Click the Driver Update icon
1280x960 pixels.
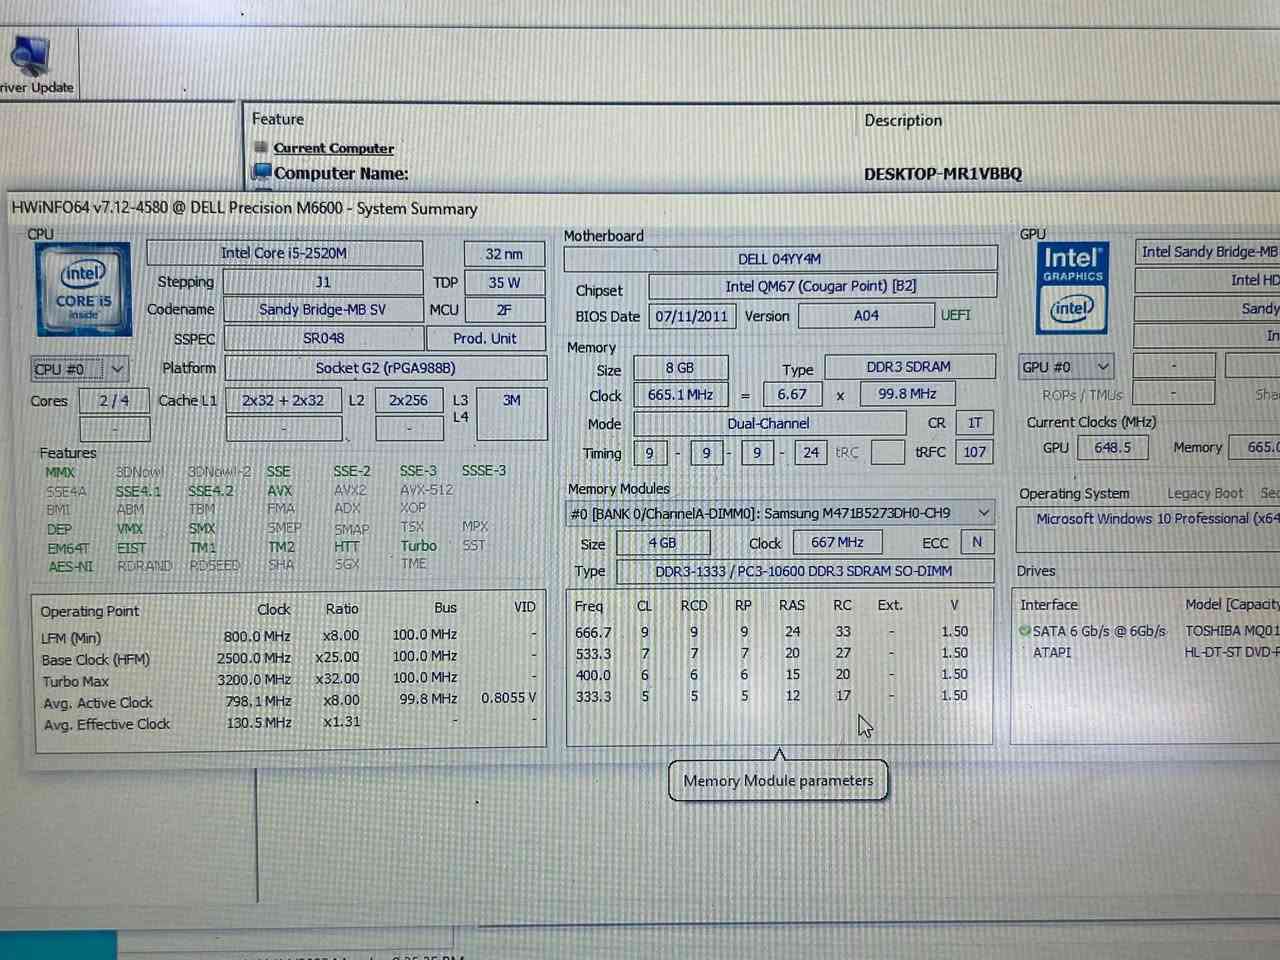[x=30, y=57]
